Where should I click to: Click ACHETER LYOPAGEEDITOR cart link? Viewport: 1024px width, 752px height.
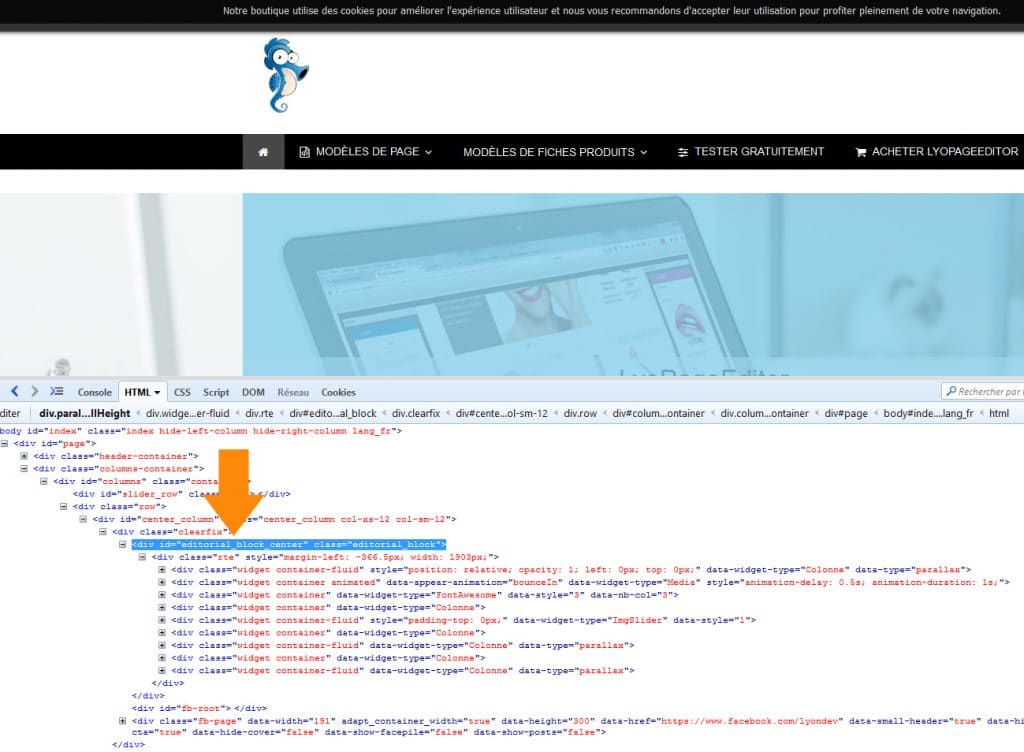[936, 152]
